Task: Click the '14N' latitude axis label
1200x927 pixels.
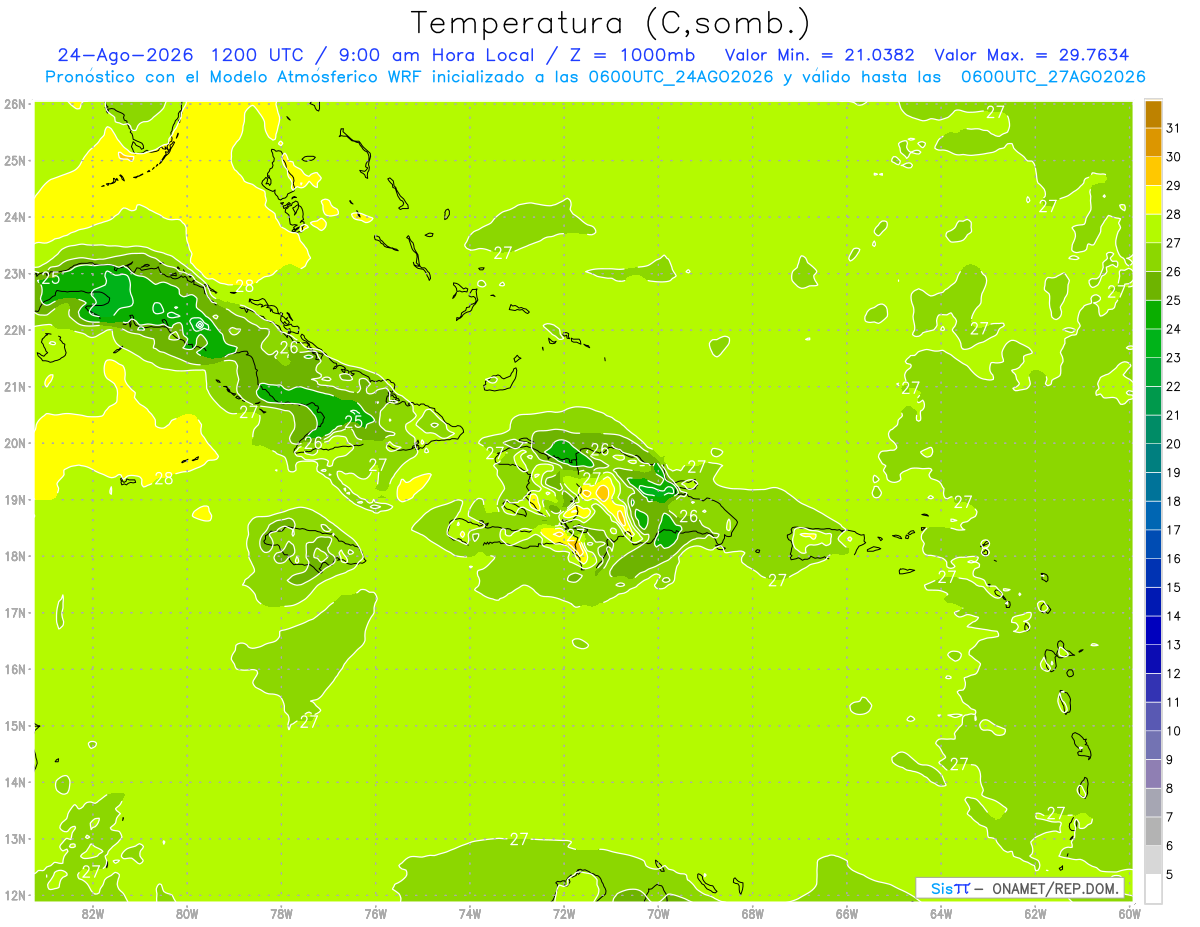Action: [15, 782]
